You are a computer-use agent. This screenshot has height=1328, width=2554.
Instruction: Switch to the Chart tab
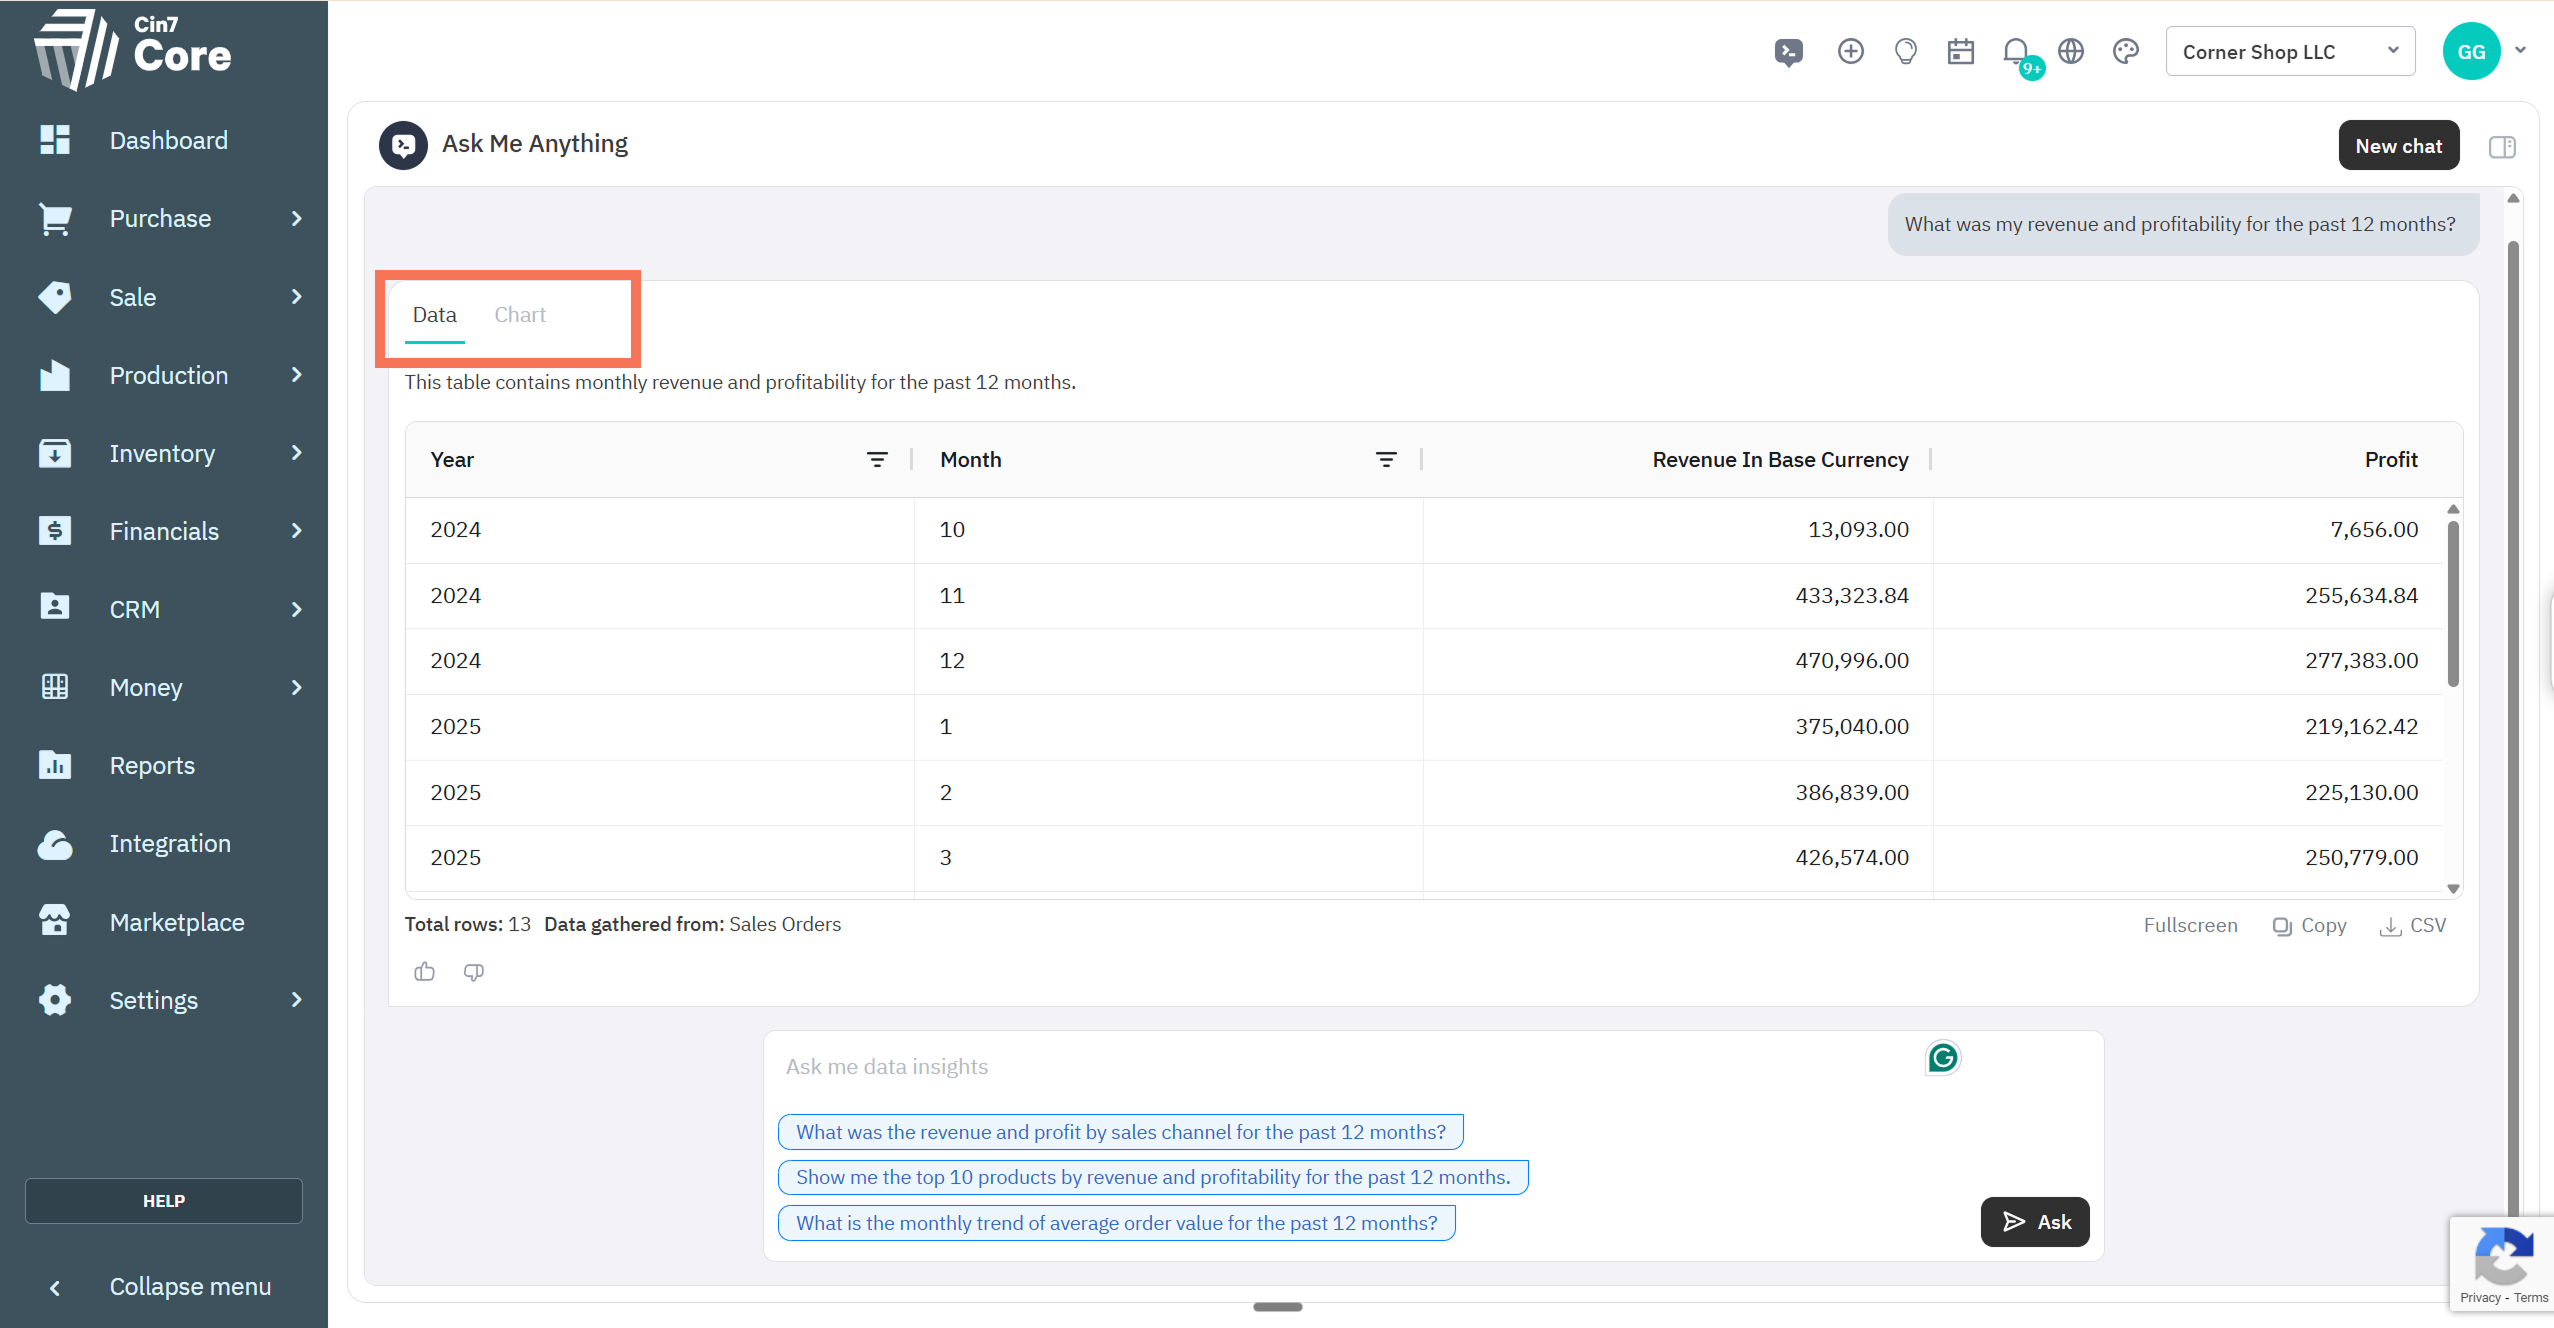click(x=520, y=315)
